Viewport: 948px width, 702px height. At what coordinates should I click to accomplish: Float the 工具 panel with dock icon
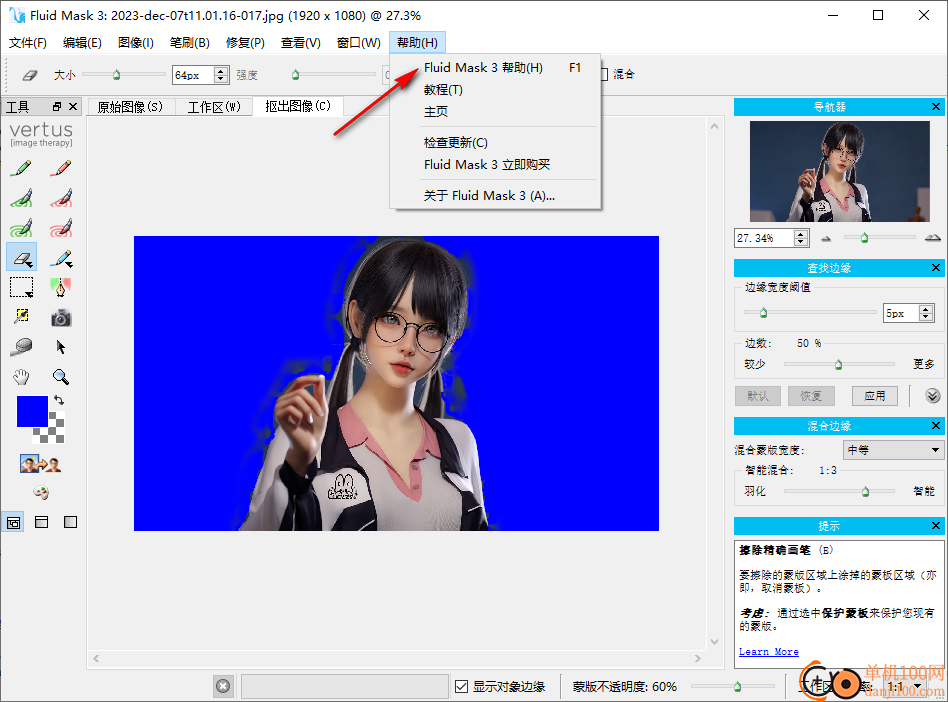tap(57, 106)
